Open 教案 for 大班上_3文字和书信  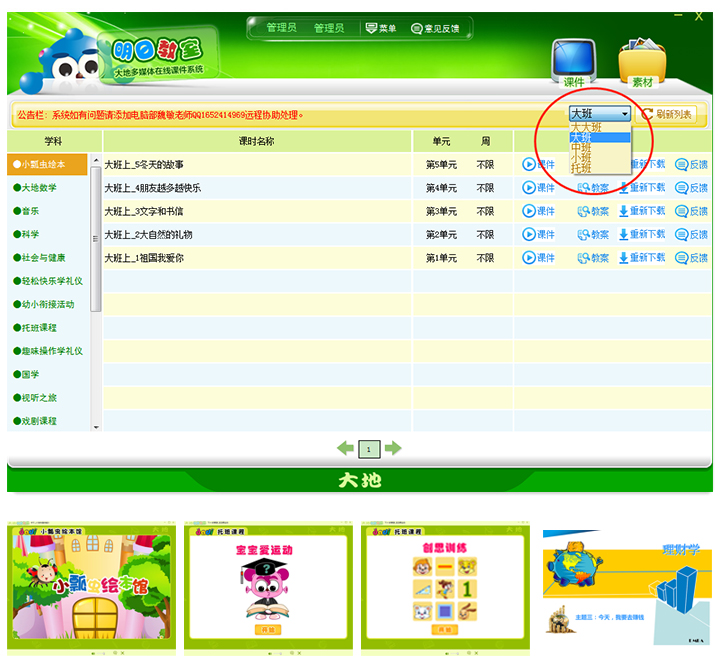click(x=593, y=211)
